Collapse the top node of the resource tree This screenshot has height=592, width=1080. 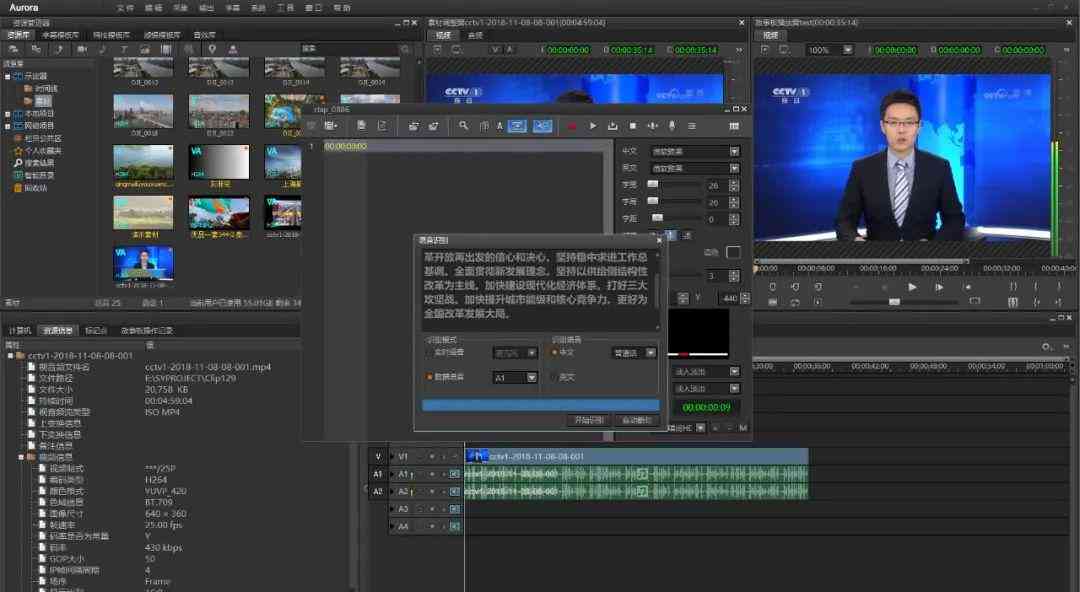pyautogui.click(x=8, y=76)
